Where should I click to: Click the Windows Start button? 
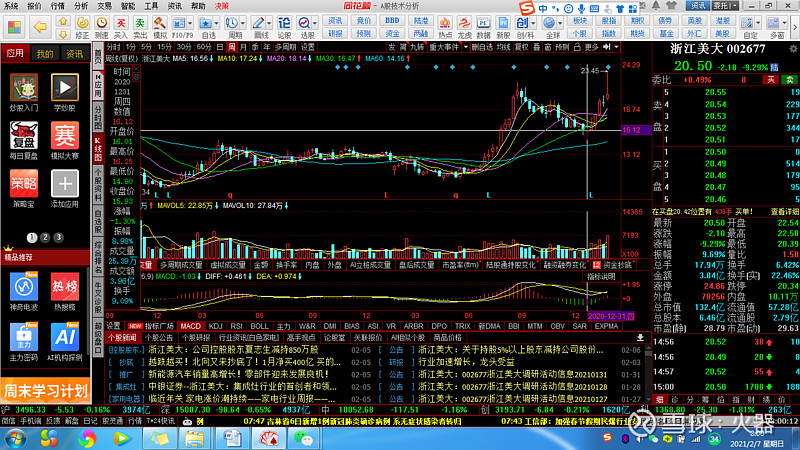pos(15,439)
